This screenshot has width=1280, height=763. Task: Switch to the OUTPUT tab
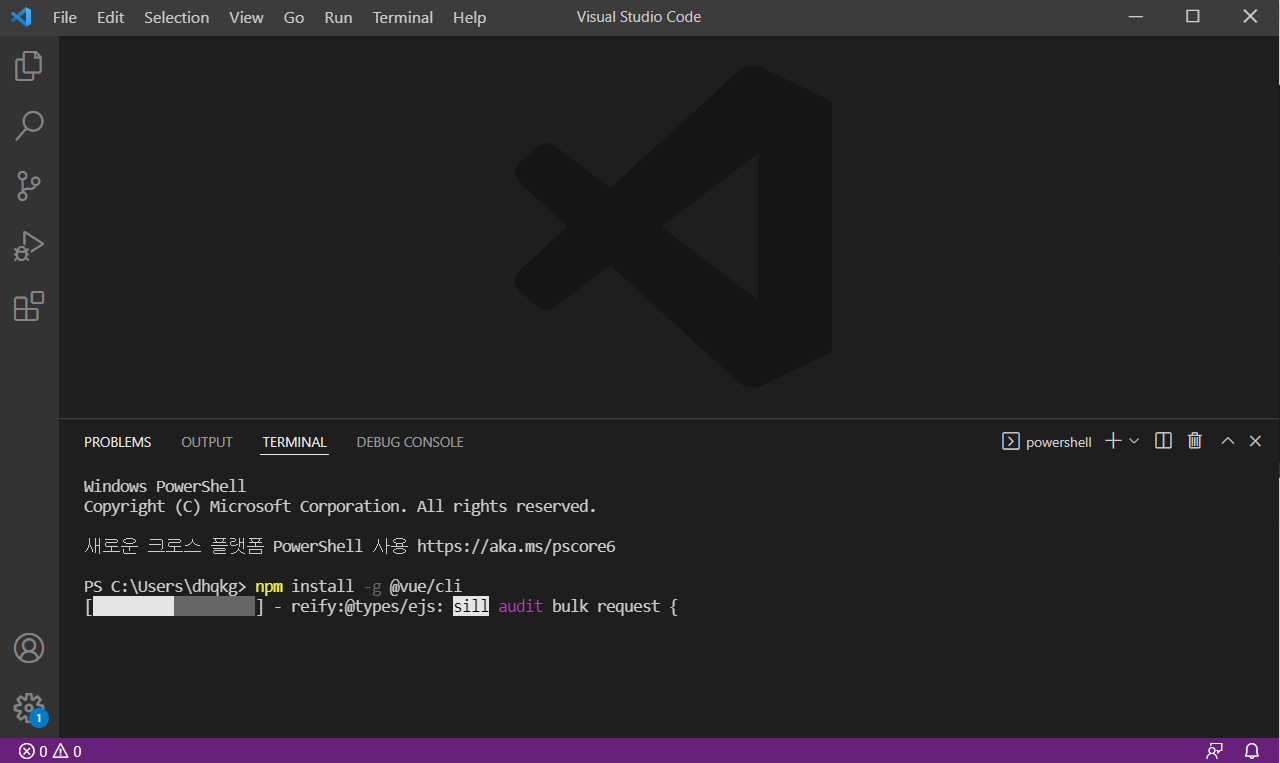207,442
